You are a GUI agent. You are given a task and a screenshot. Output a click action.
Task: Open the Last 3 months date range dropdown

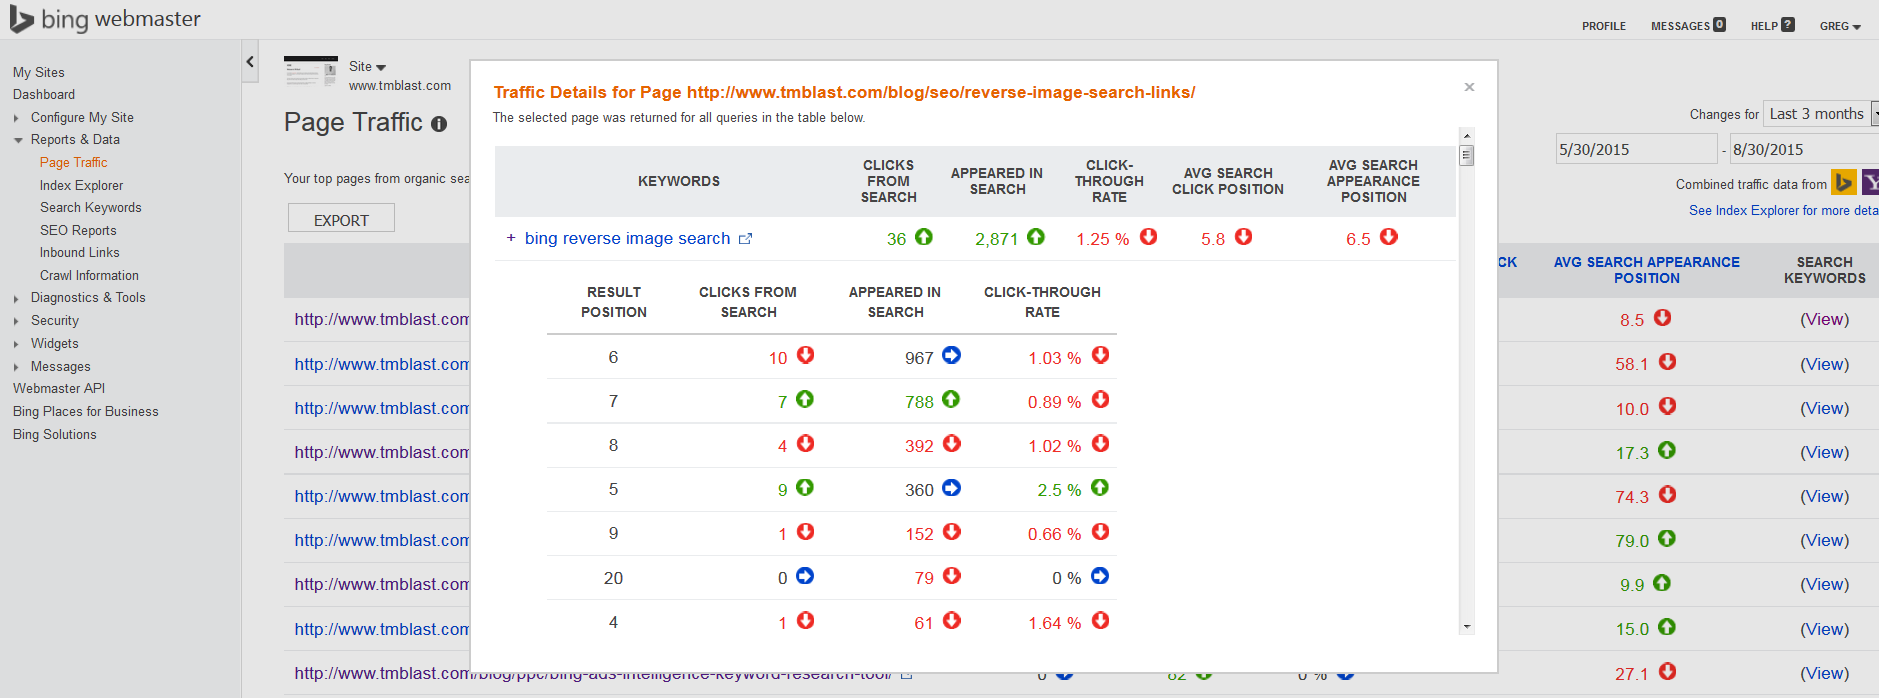1820,114
